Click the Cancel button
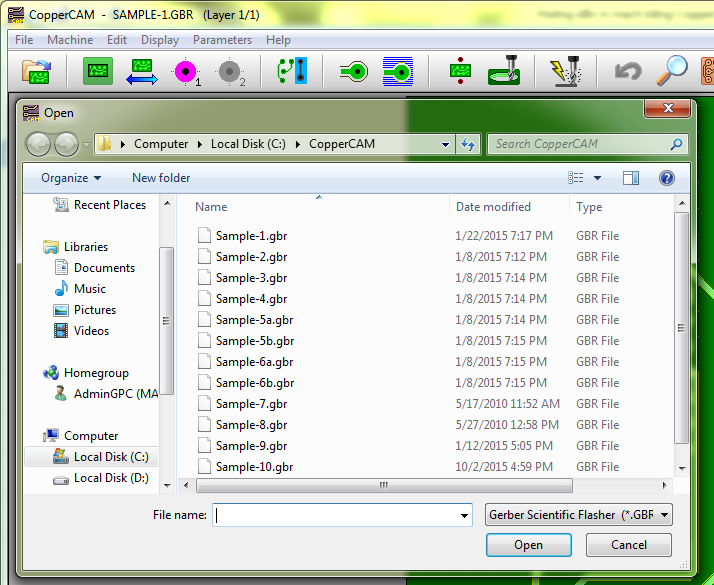 pos(628,545)
